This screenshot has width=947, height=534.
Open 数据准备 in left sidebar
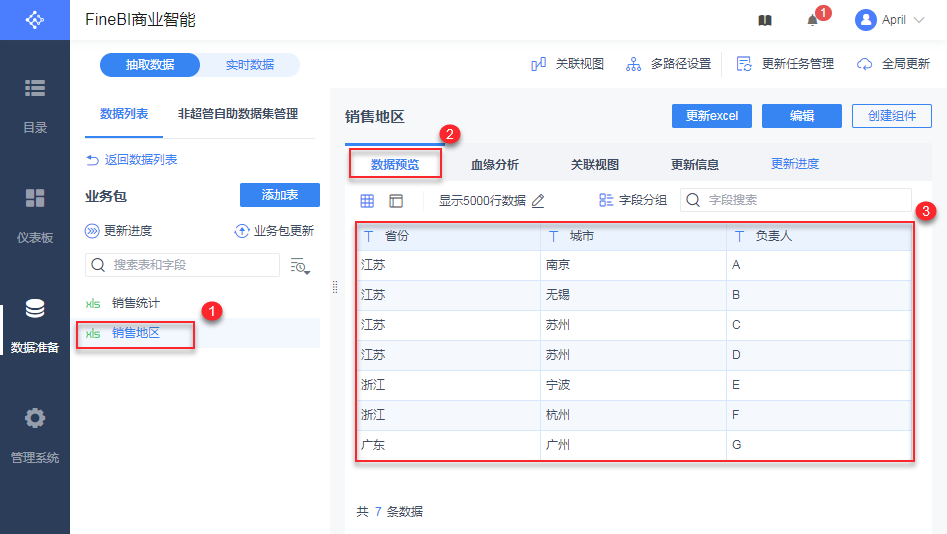[35, 325]
